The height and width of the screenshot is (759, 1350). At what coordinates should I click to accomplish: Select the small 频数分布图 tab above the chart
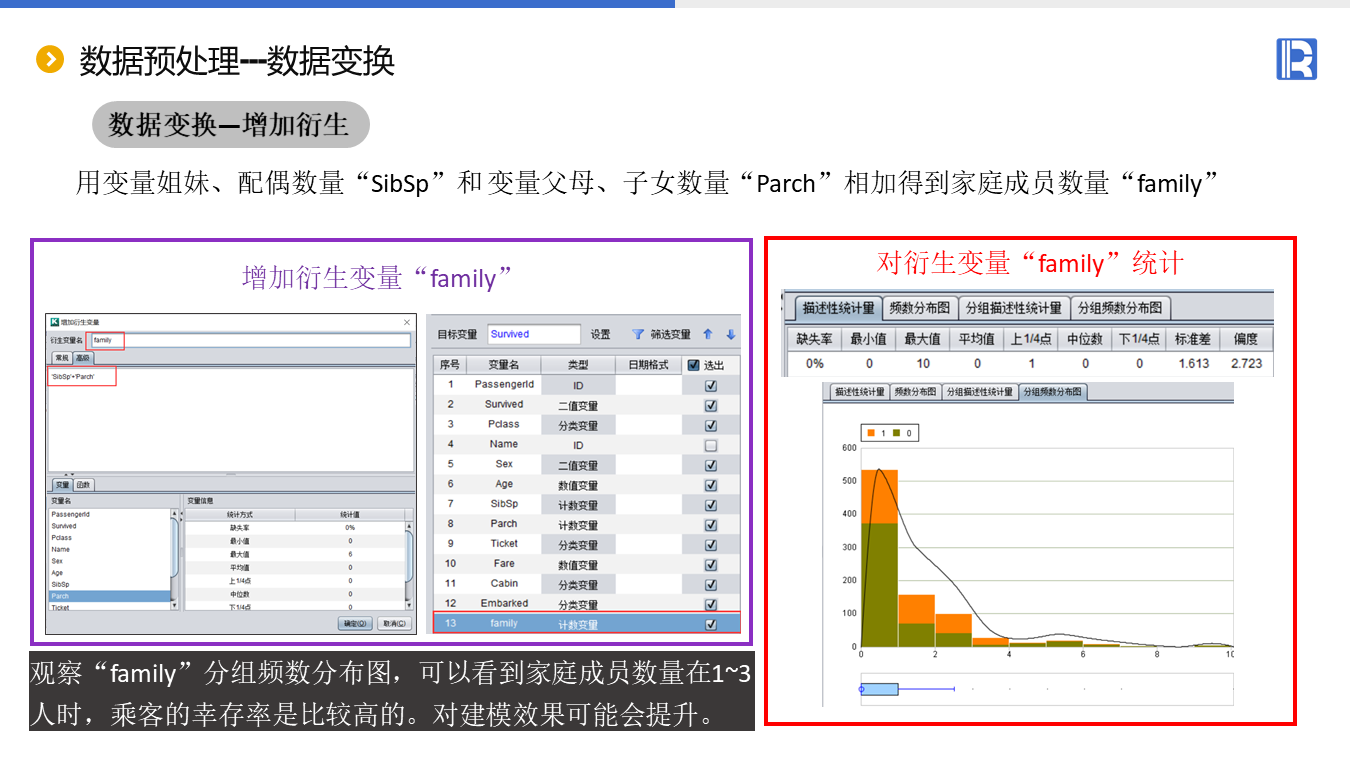tap(914, 392)
